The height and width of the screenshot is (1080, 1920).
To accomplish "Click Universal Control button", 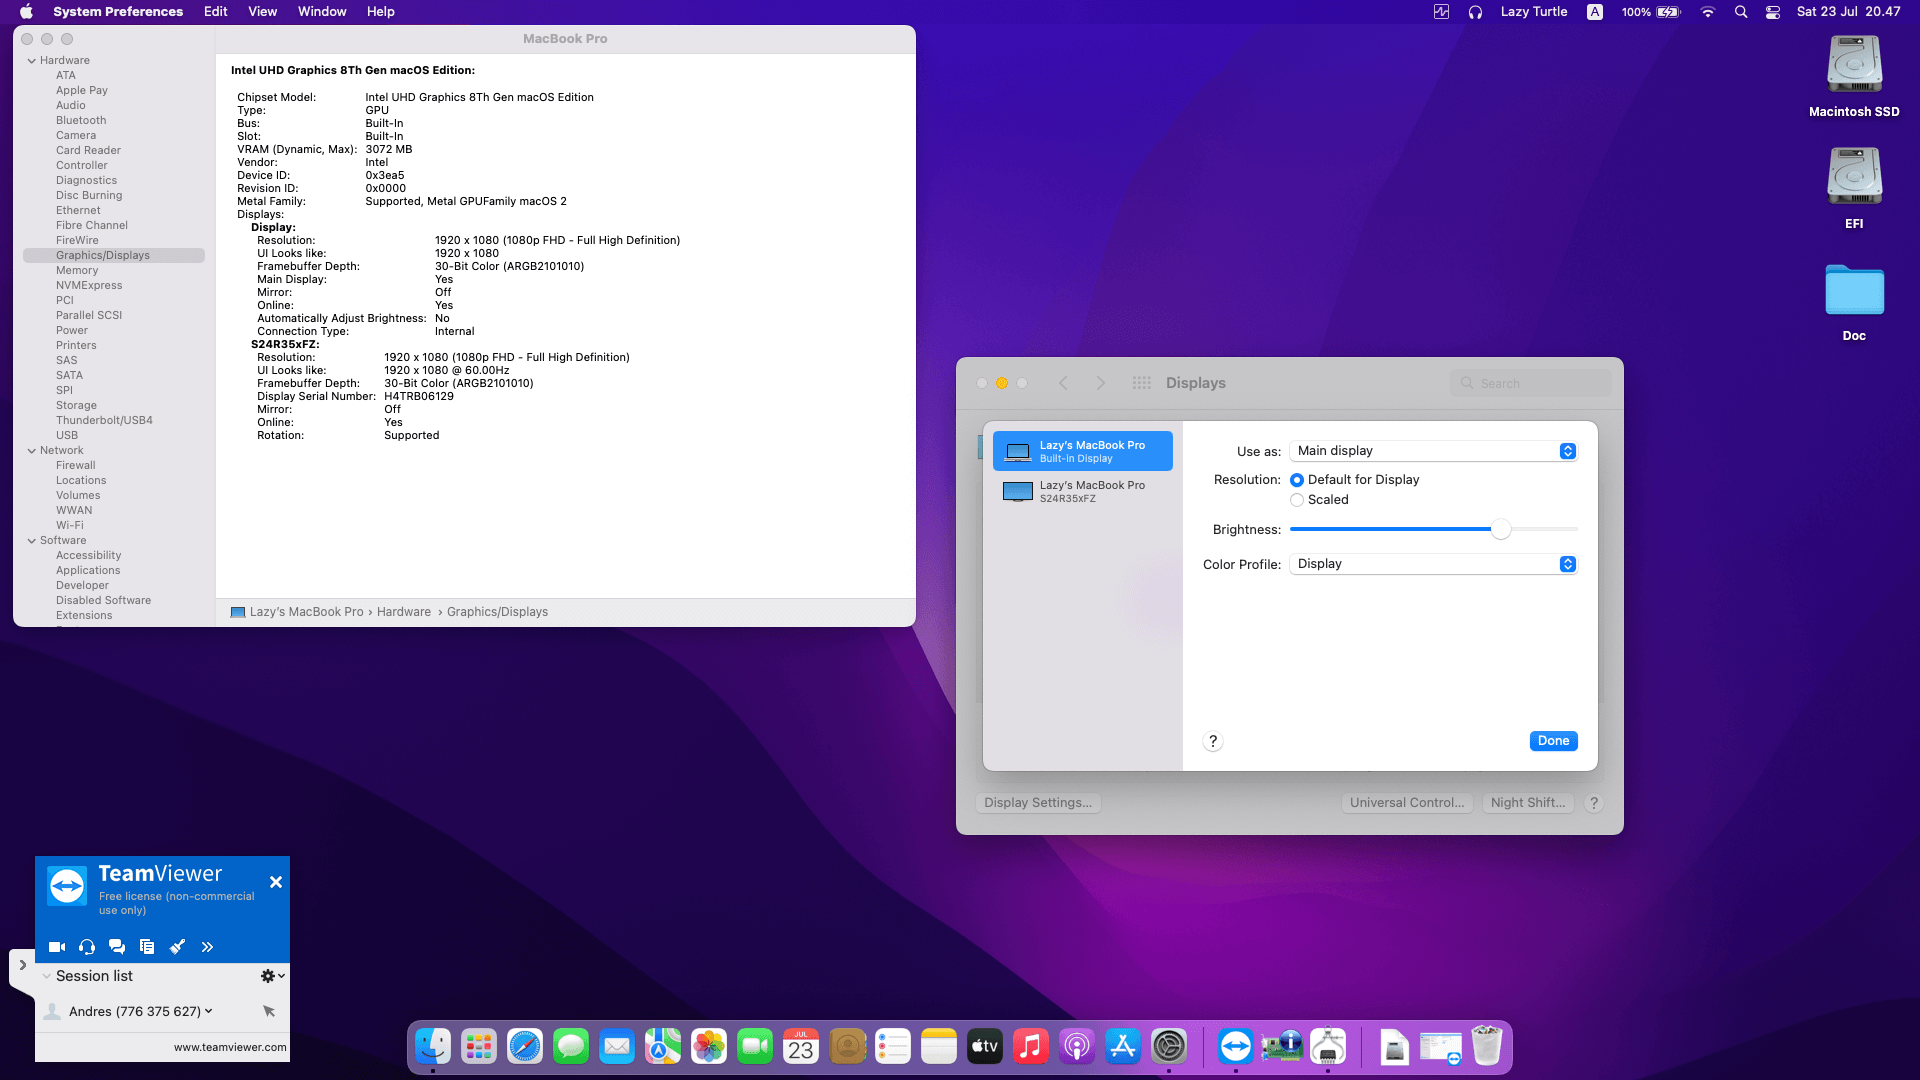I will tap(1407, 803).
